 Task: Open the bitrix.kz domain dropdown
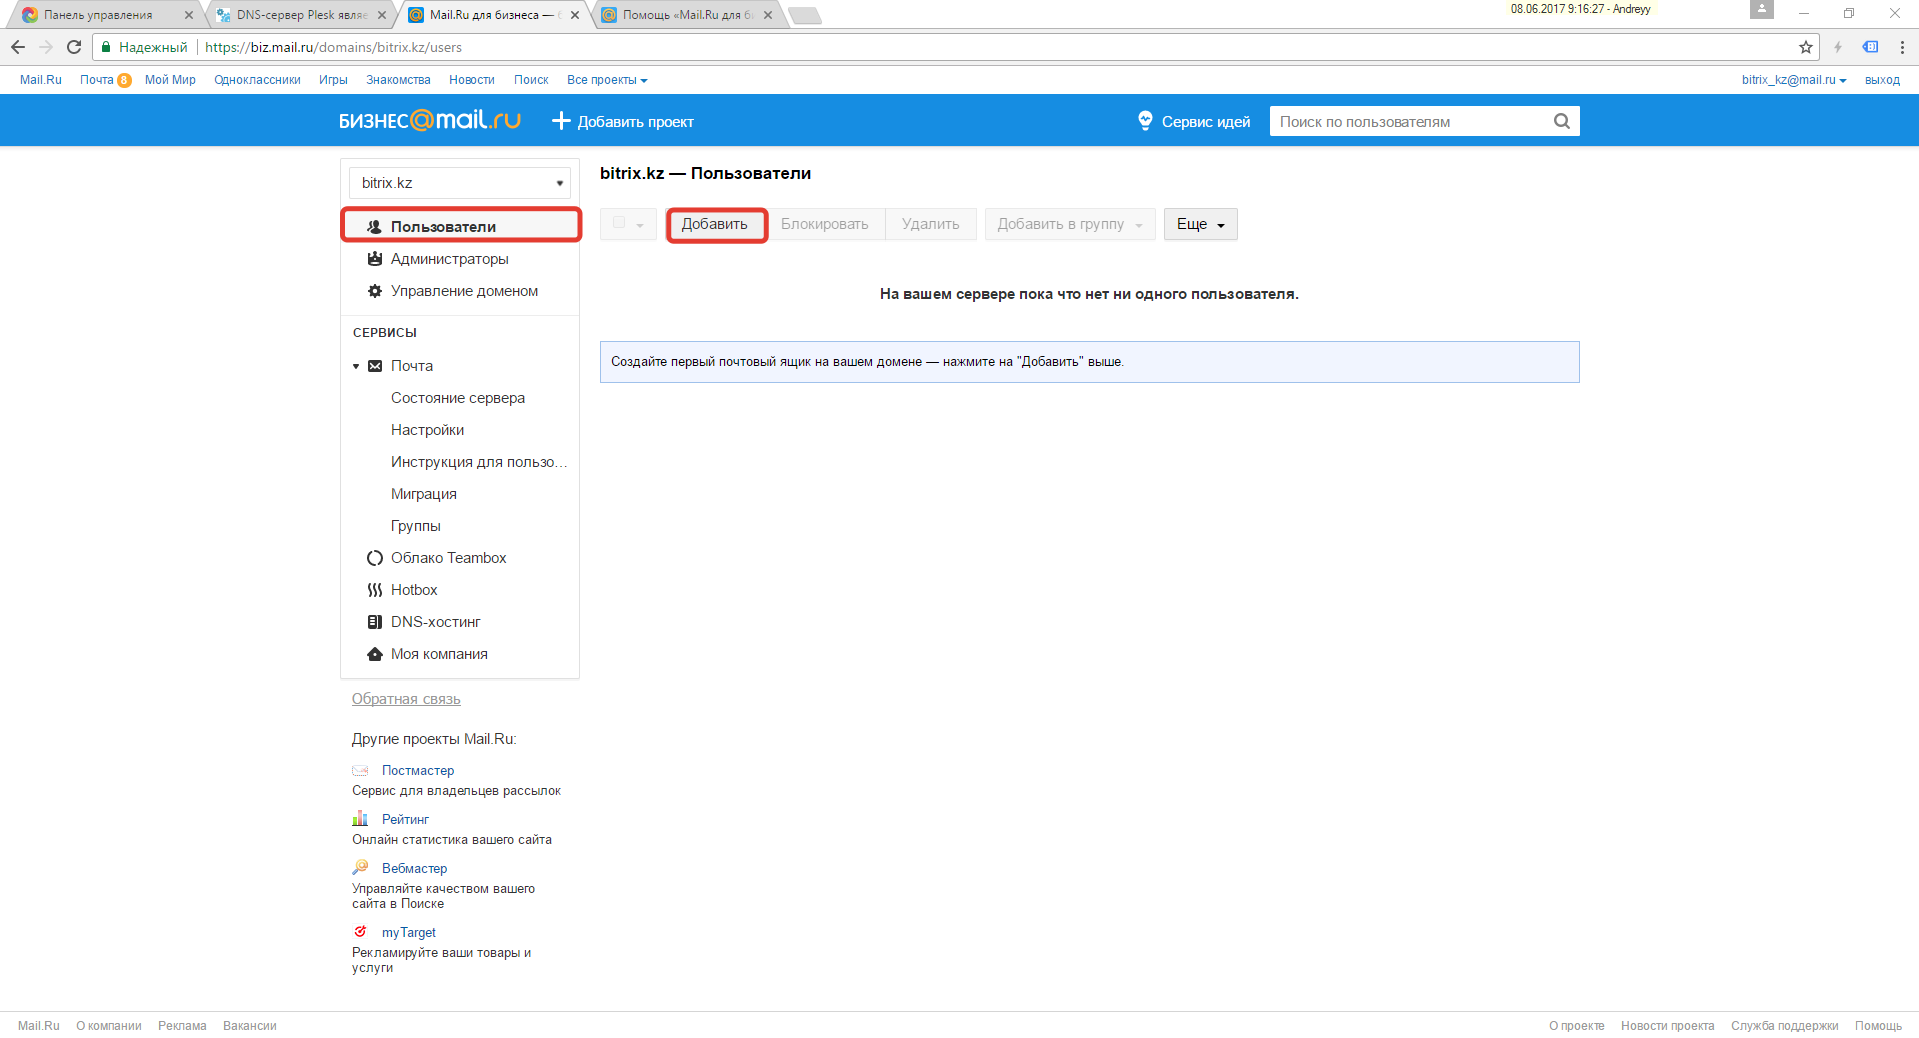tap(460, 183)
